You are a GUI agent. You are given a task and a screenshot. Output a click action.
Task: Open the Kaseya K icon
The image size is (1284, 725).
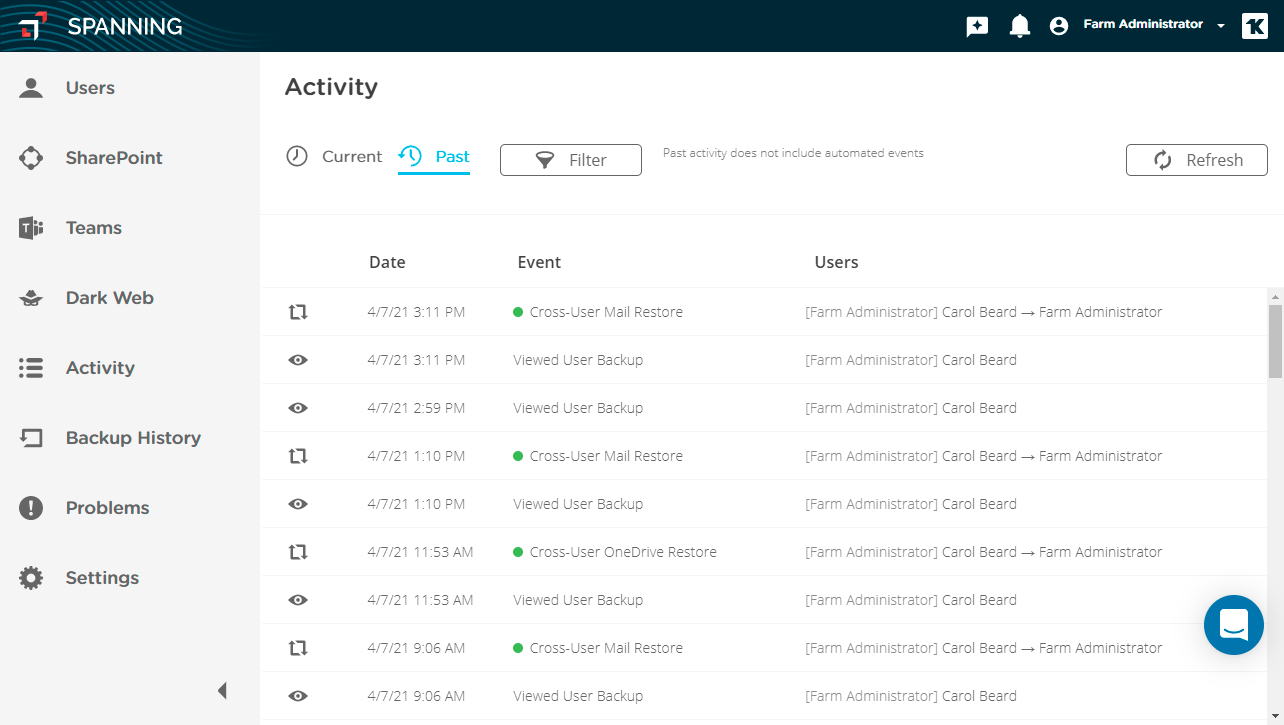[x=1254, y=26]
